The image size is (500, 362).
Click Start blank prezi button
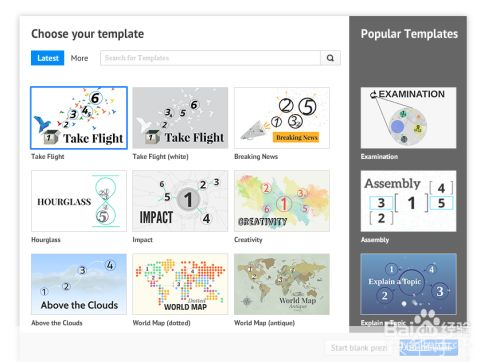(x=359, y=348)
